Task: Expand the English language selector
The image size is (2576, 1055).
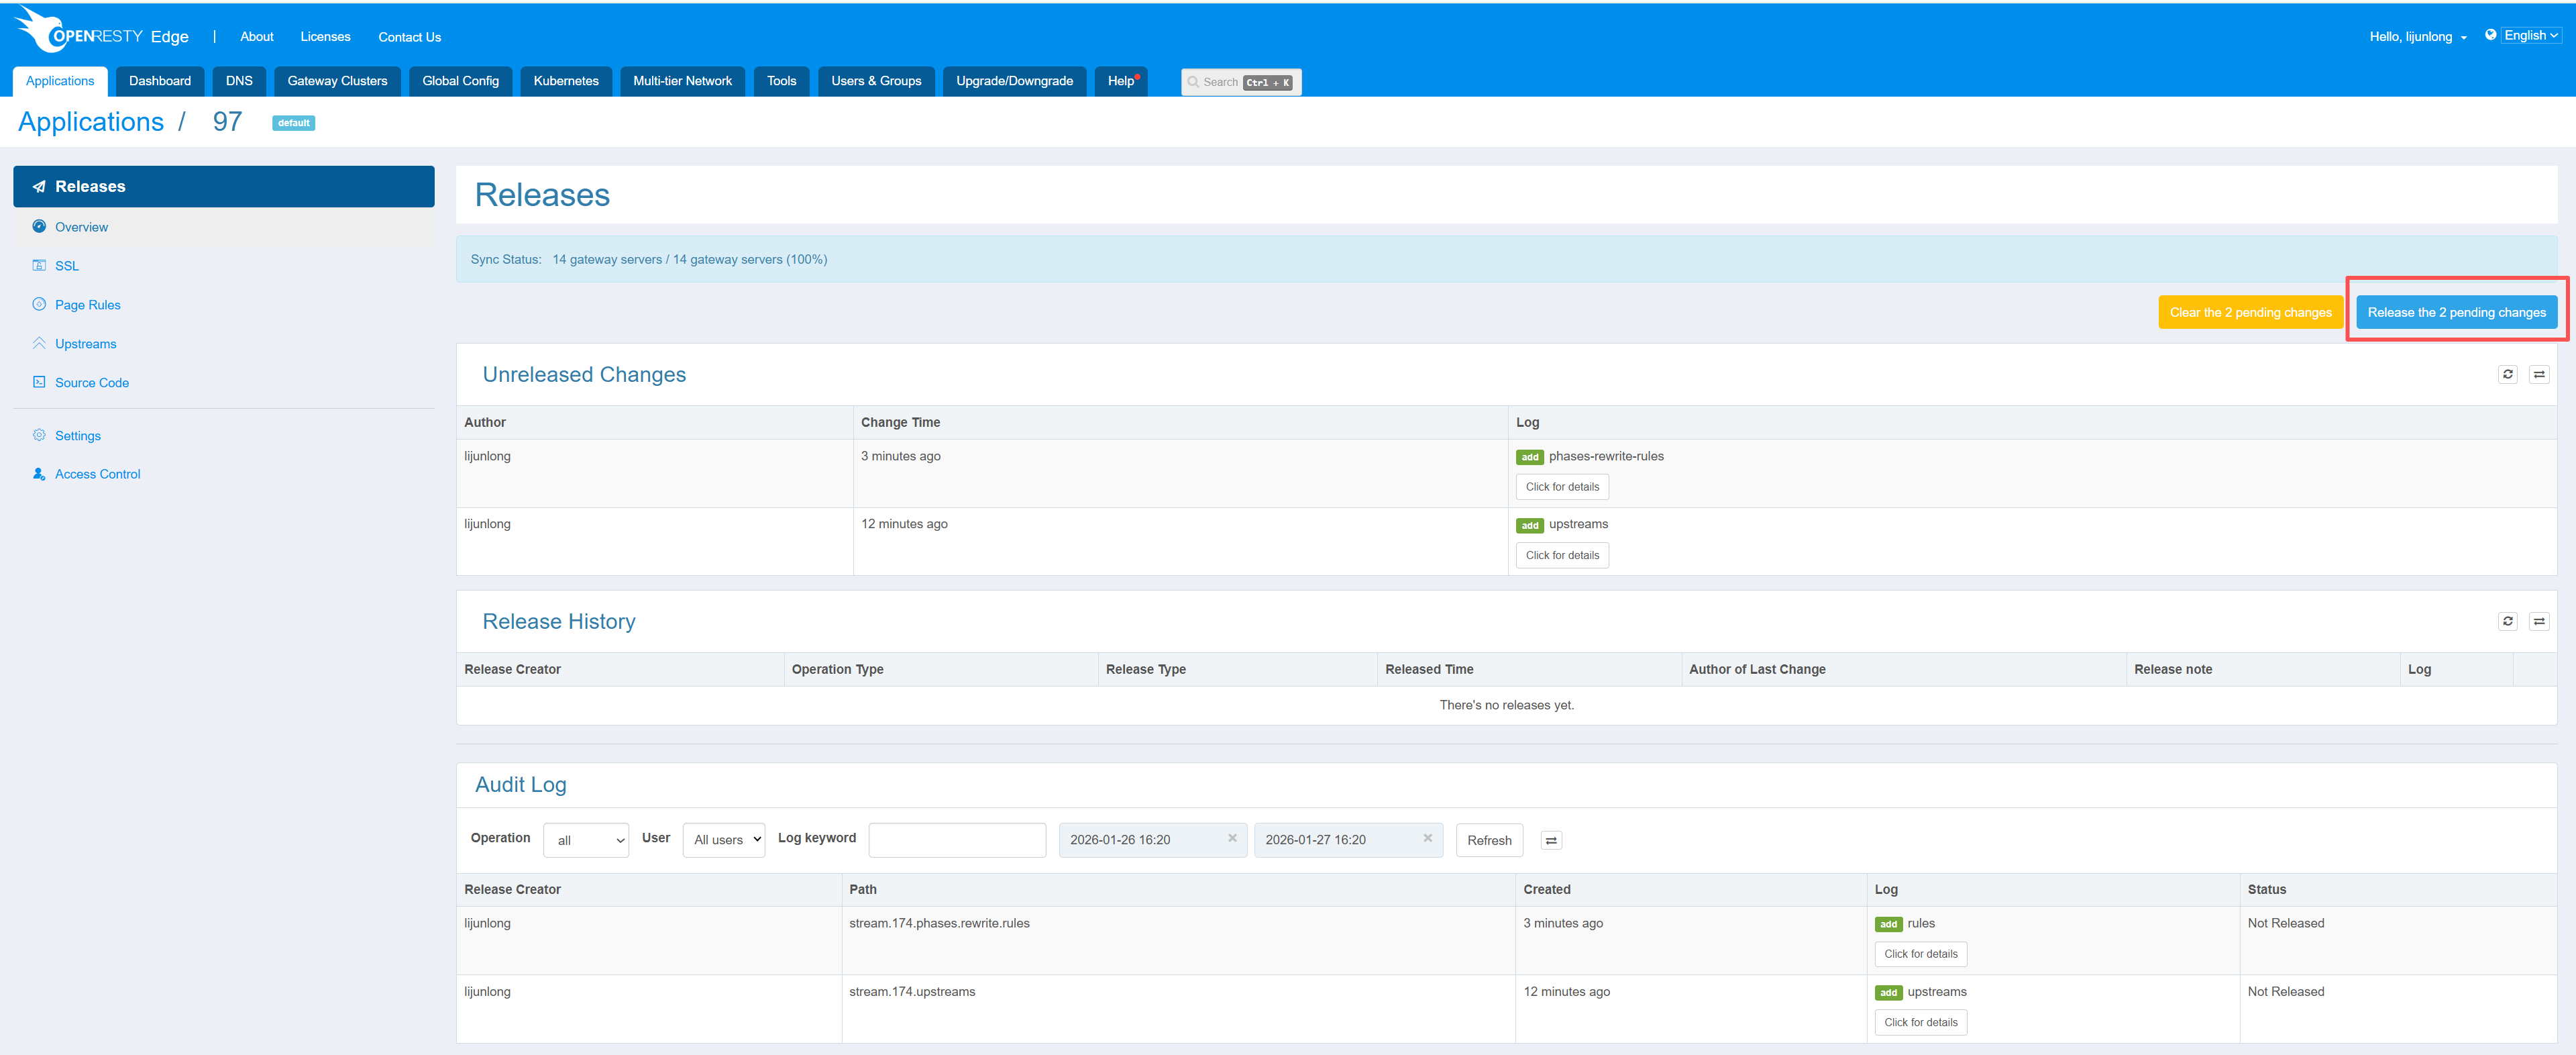Action: pos(2530,36)
